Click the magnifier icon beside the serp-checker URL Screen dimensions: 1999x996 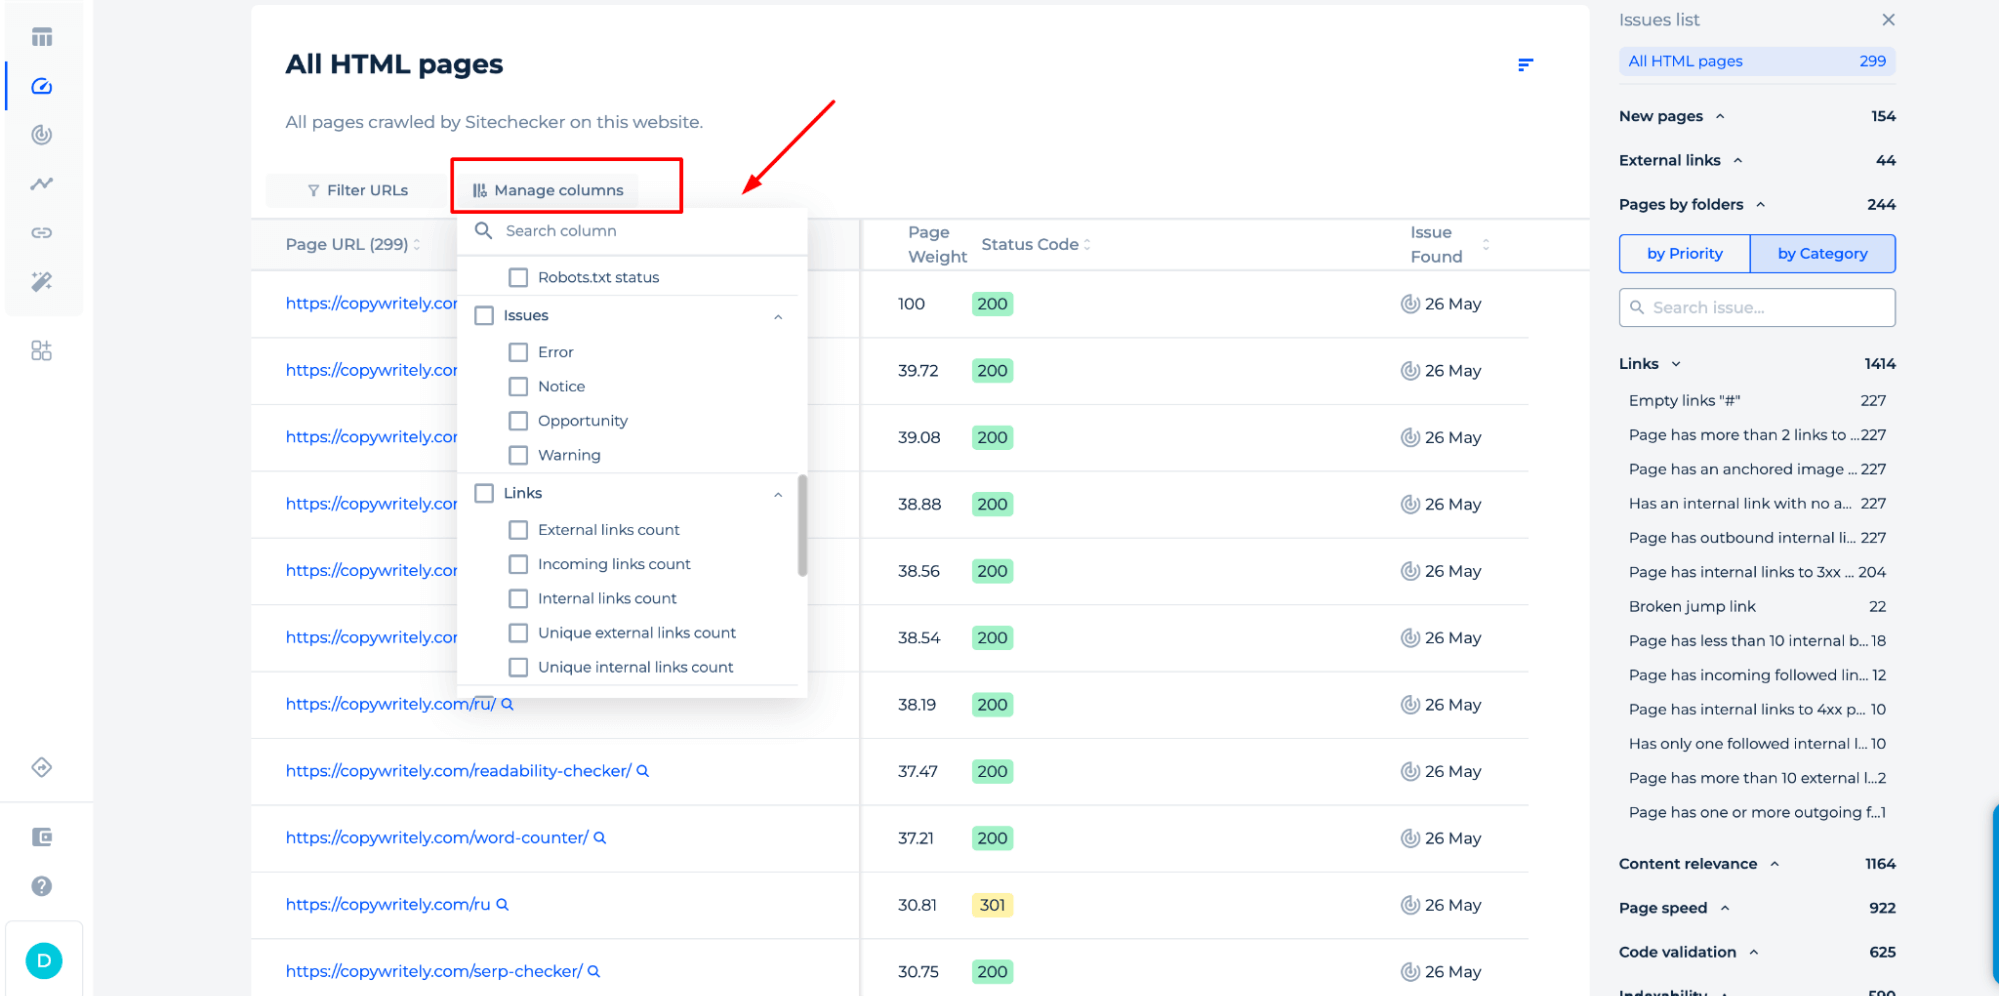pos(594,972)
